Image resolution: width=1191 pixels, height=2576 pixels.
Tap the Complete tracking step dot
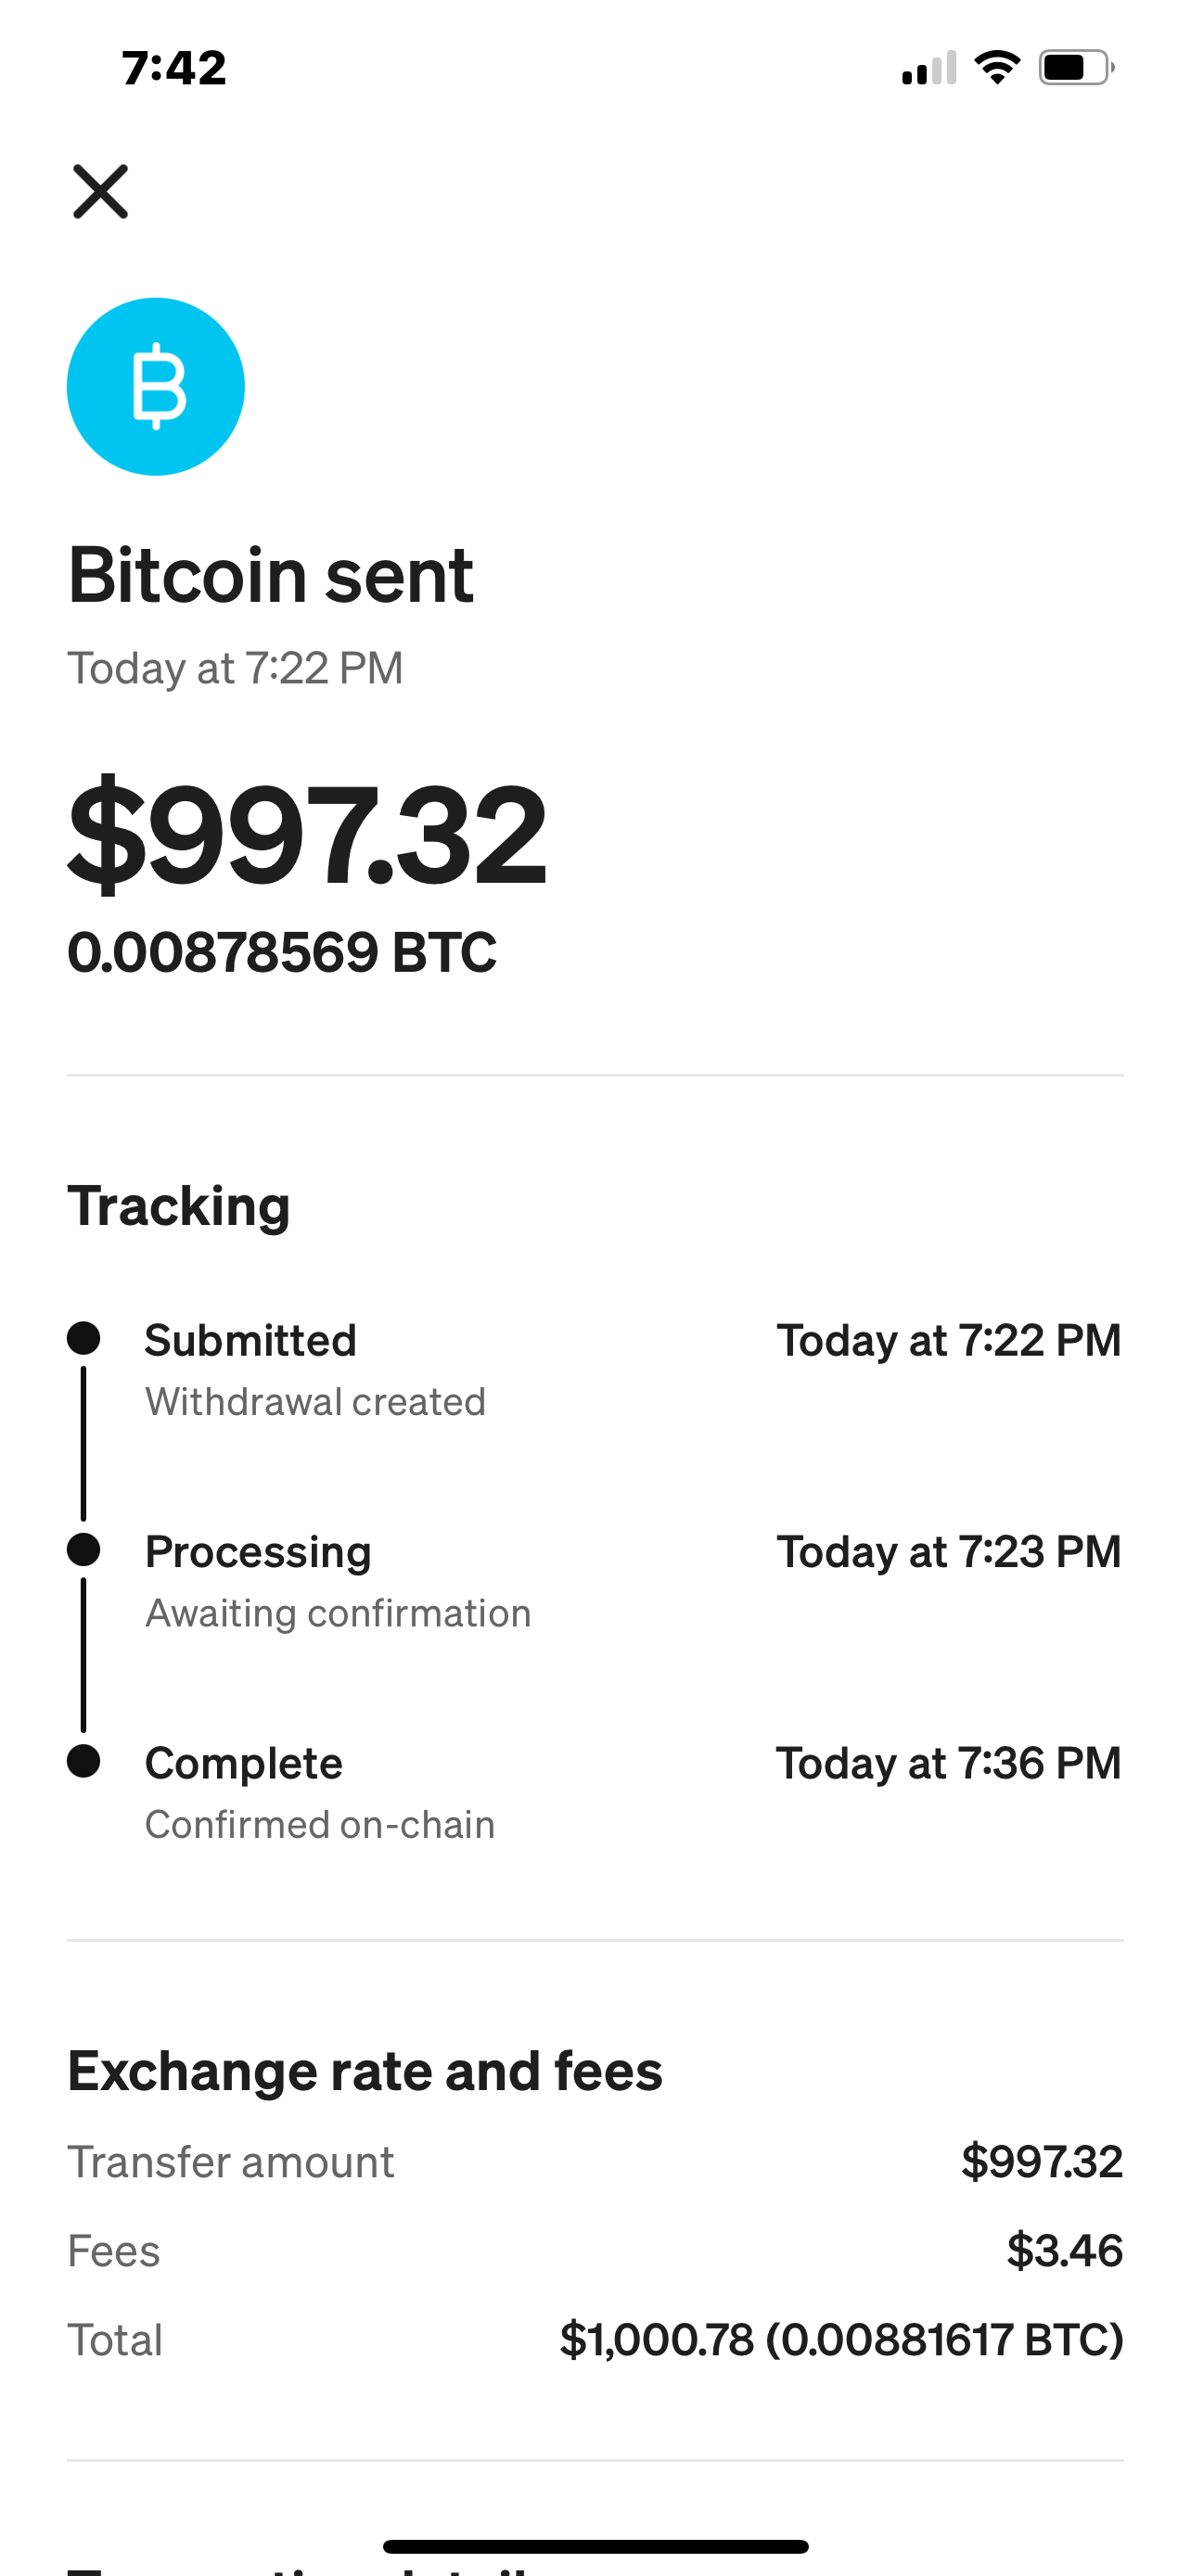84,1761
